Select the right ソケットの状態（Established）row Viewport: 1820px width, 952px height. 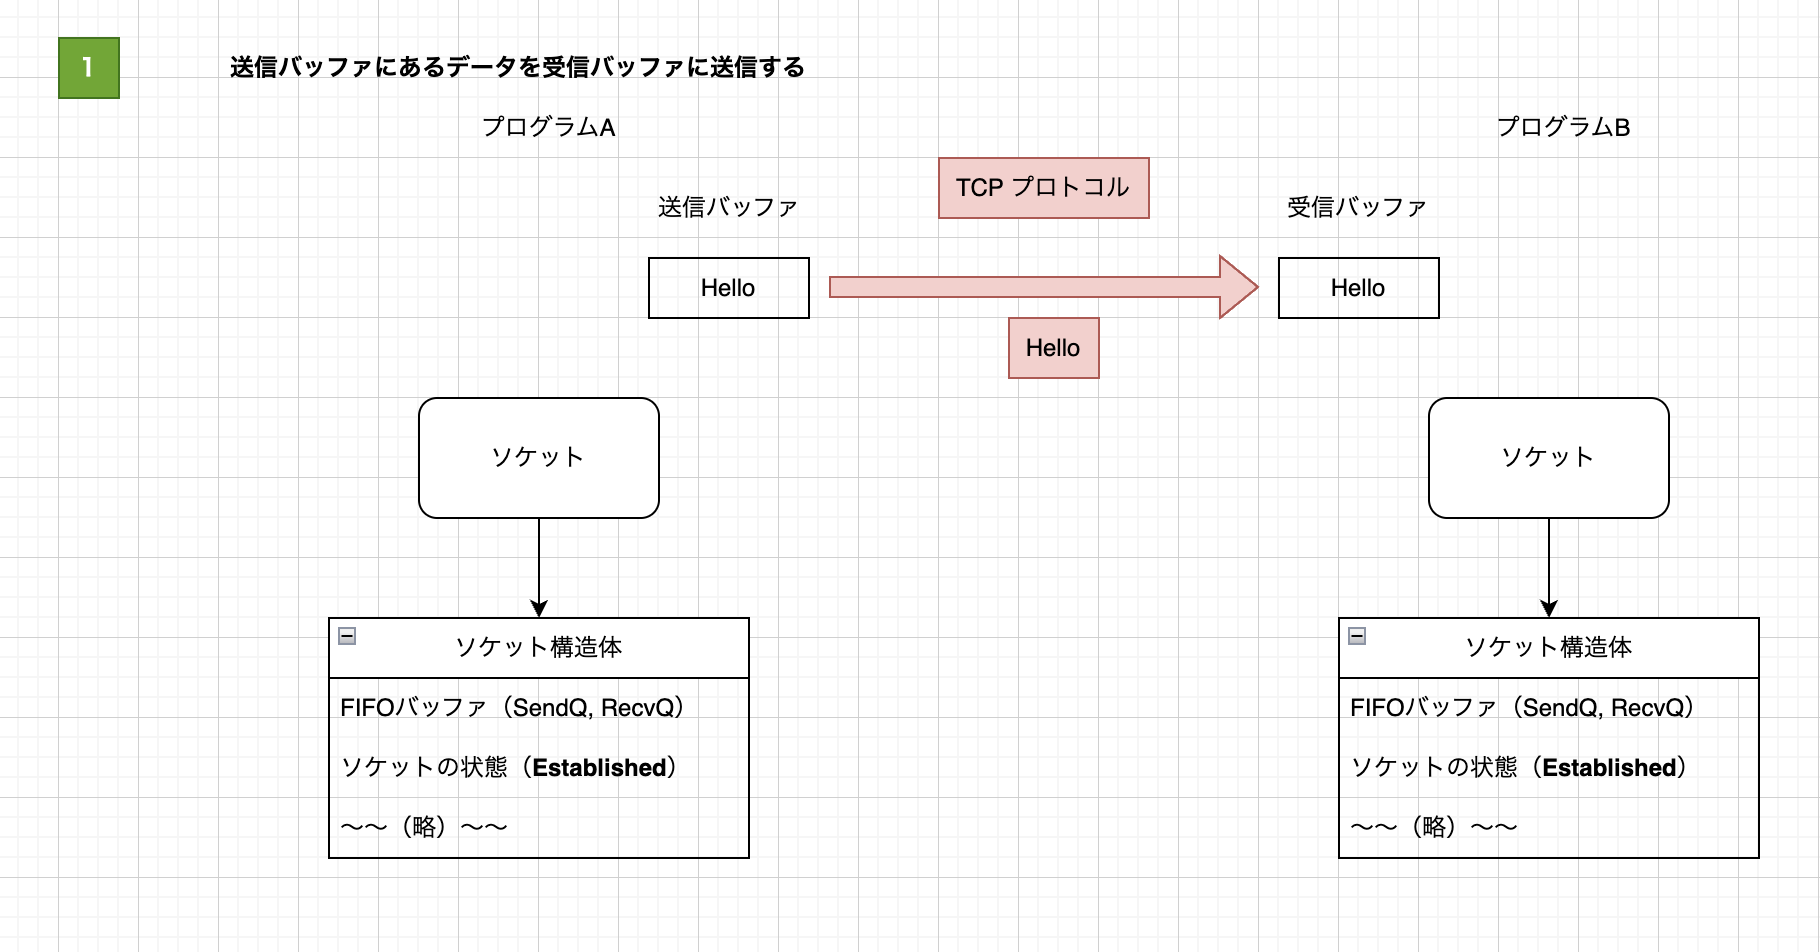point(1518,767)
